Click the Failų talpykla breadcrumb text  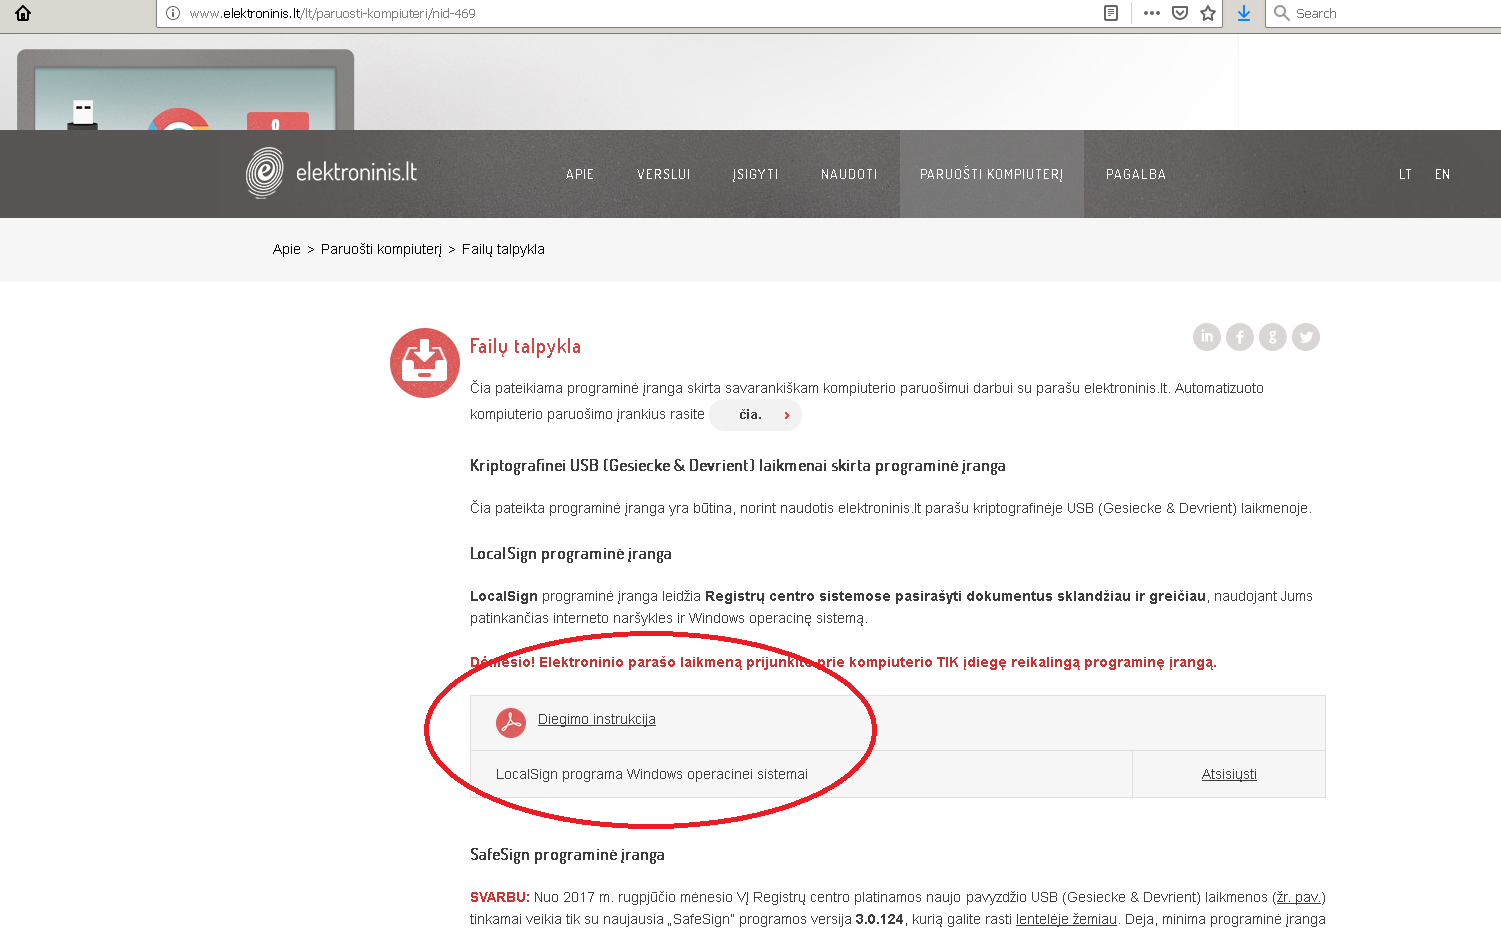point(503,249)
